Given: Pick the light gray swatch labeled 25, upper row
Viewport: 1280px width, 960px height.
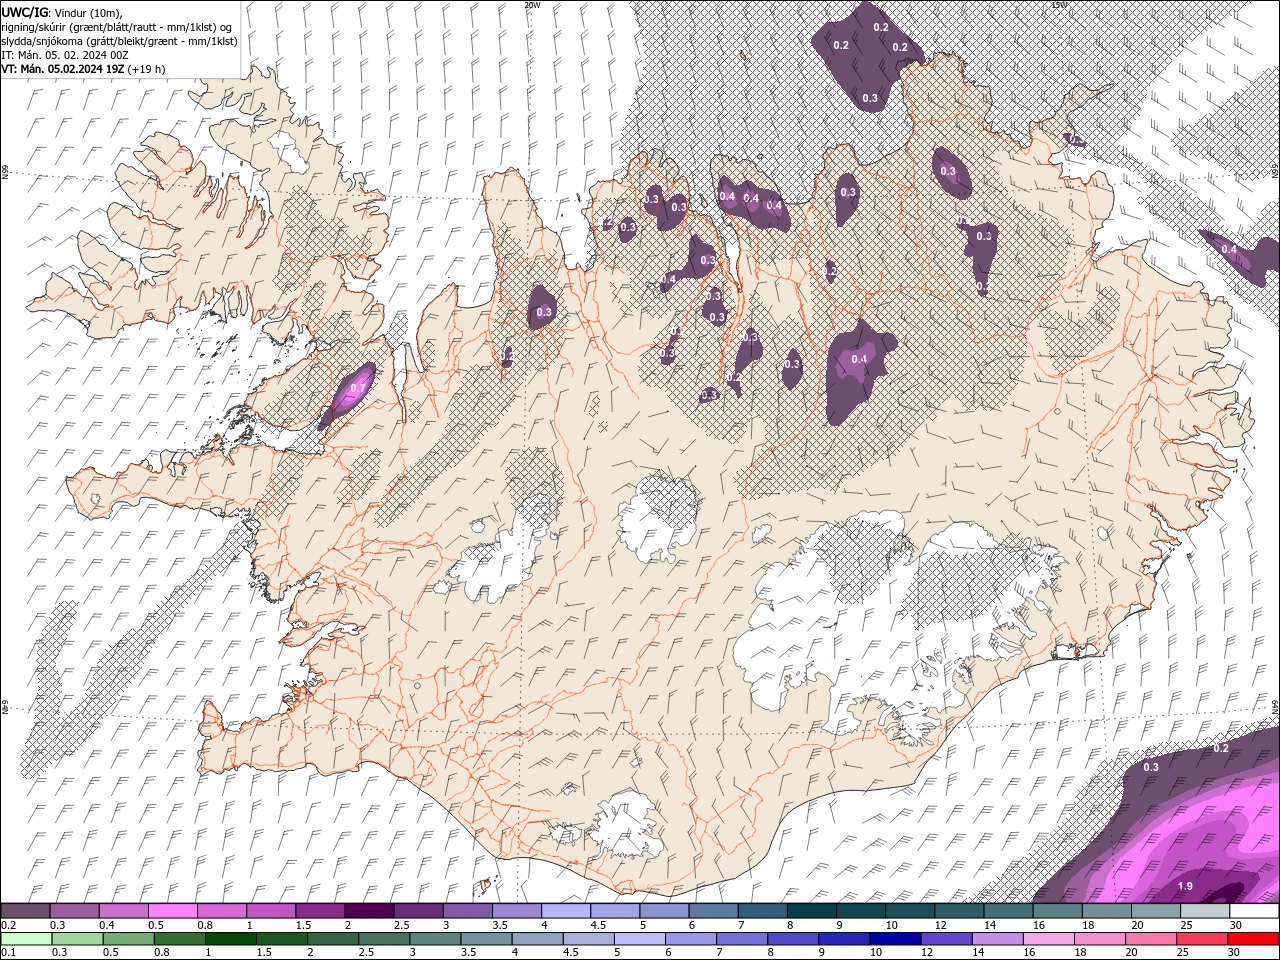Looking at the screenshot, I should 1204,911.
